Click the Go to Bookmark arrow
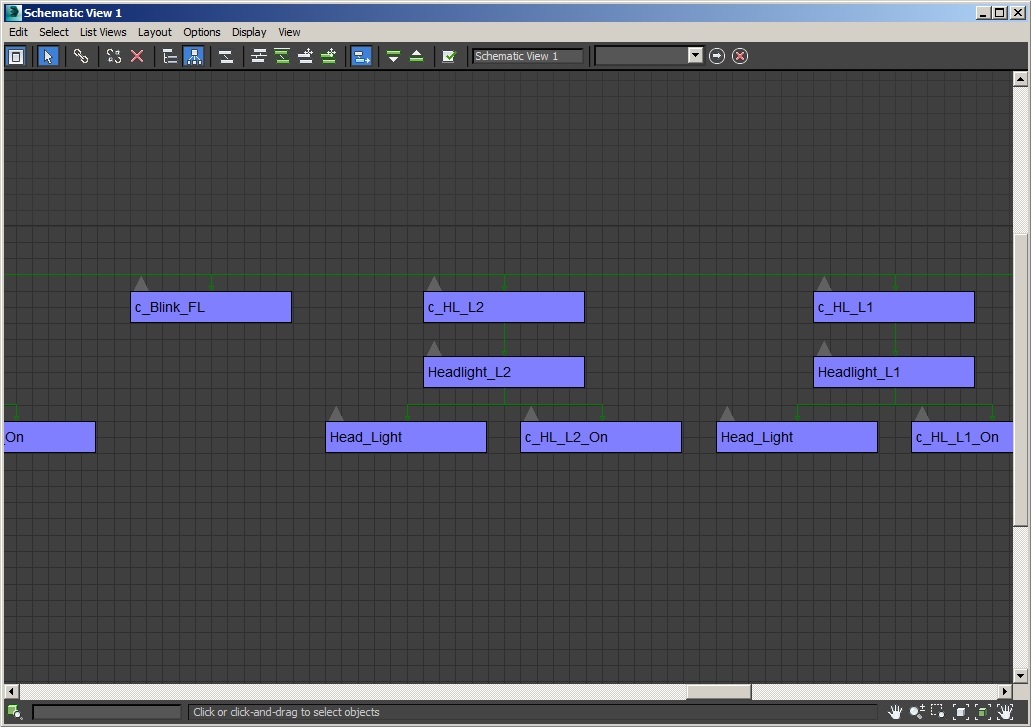 [x=717, y=56]
